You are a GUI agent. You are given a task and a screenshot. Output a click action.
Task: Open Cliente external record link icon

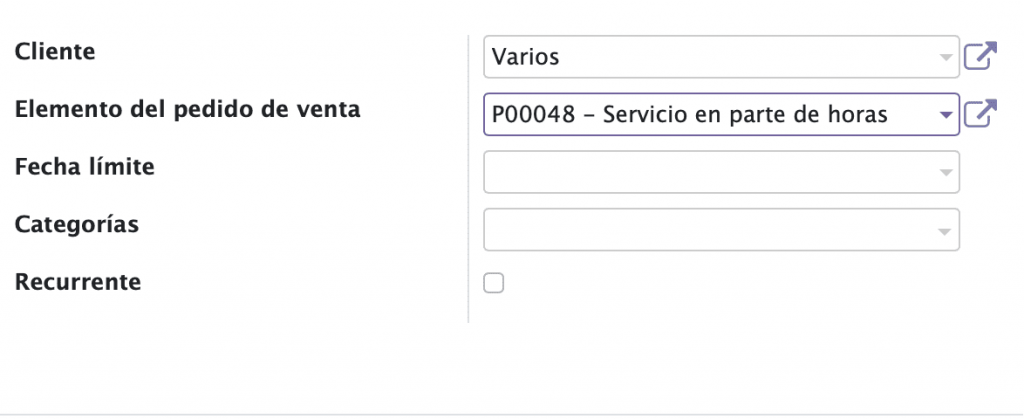981,56
